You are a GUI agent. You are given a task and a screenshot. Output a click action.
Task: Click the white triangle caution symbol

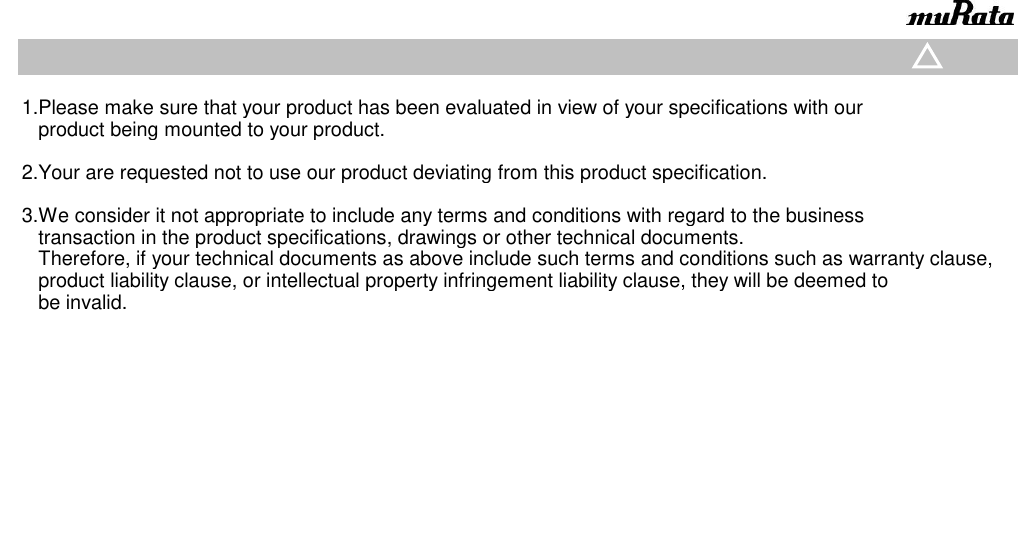pos(927,58)
